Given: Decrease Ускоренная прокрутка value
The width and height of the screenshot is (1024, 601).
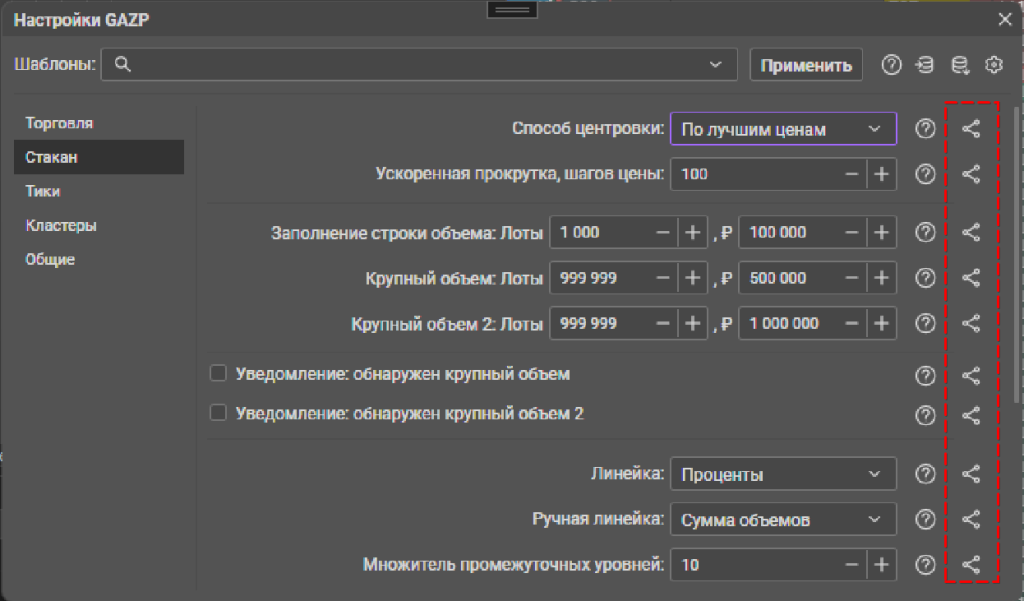Looking at the screenshot, I should point(852,174).
